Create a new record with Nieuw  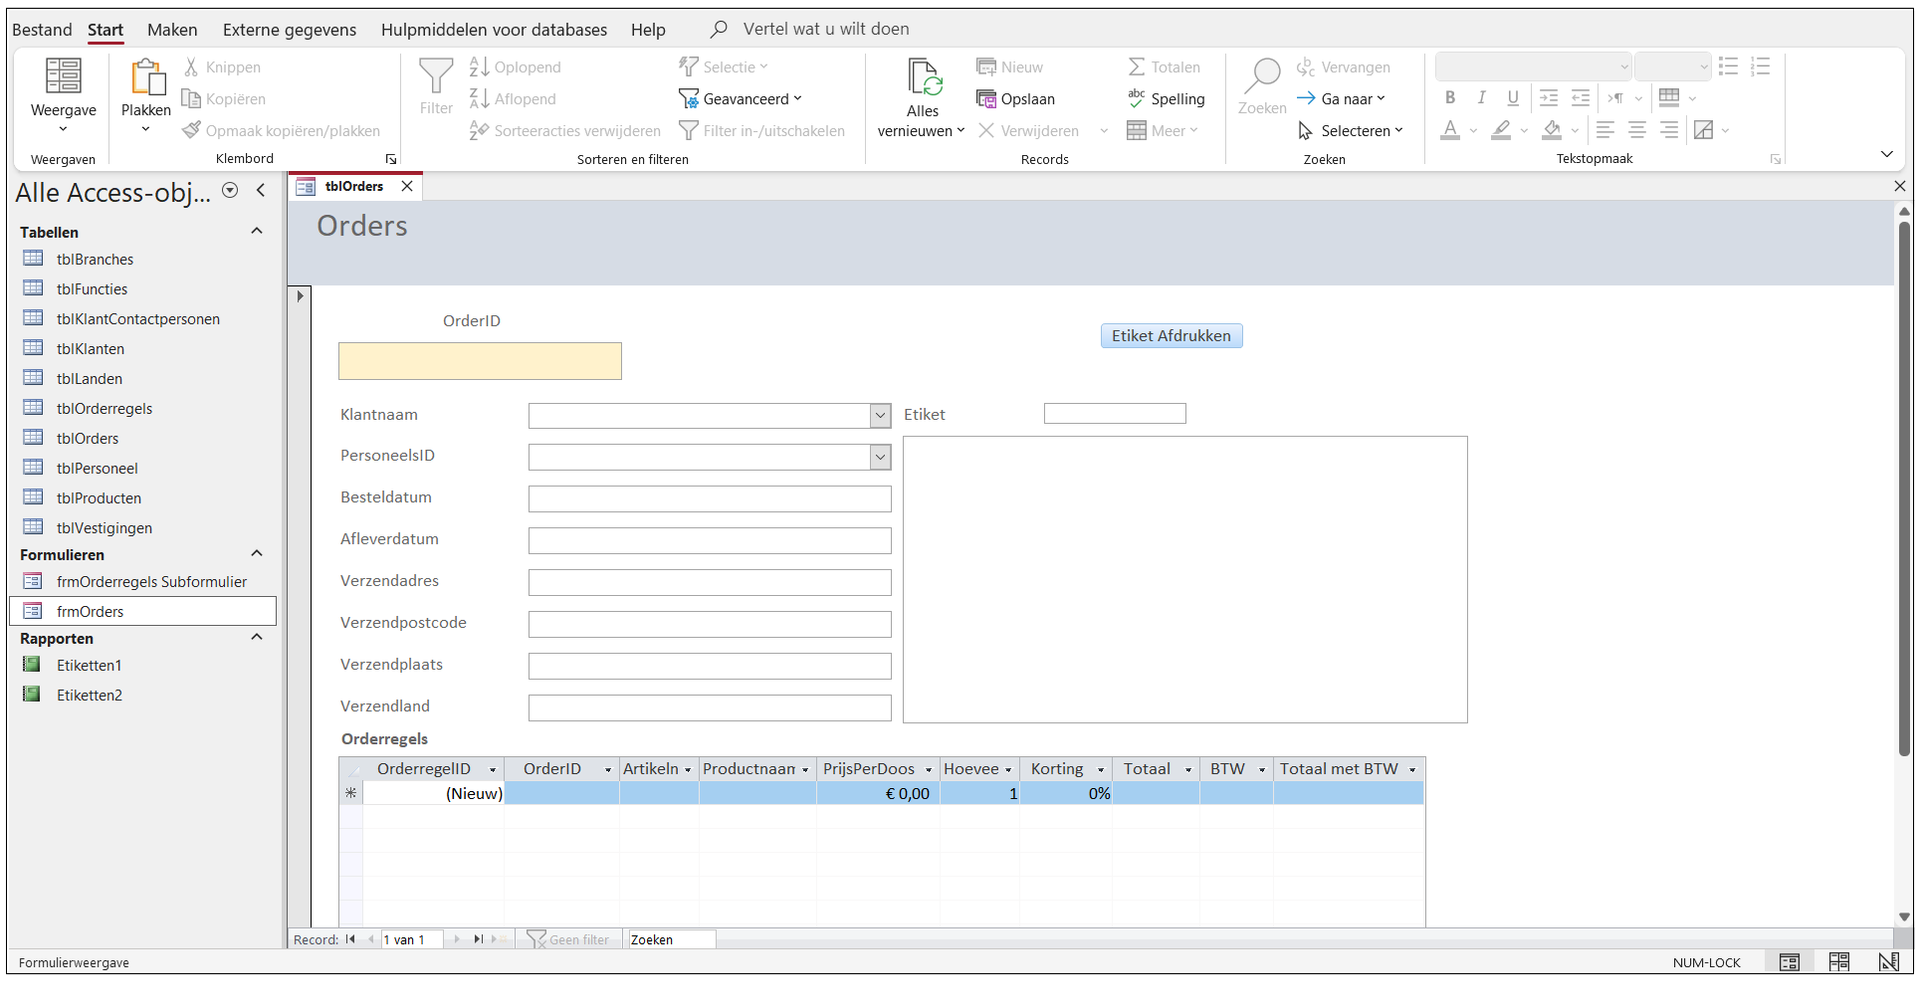pyautogui.click(x=1010, y=67)
